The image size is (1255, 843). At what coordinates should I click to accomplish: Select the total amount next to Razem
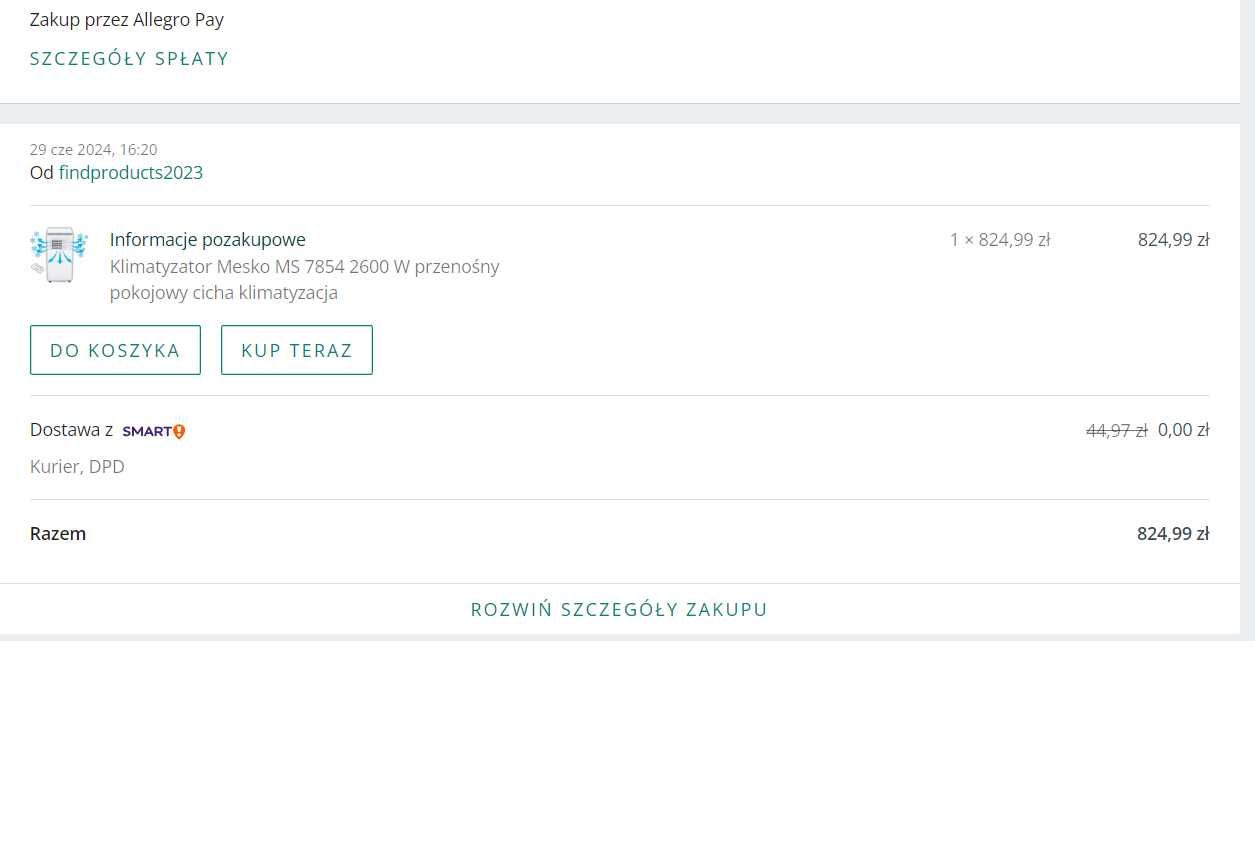point(1173,534)
